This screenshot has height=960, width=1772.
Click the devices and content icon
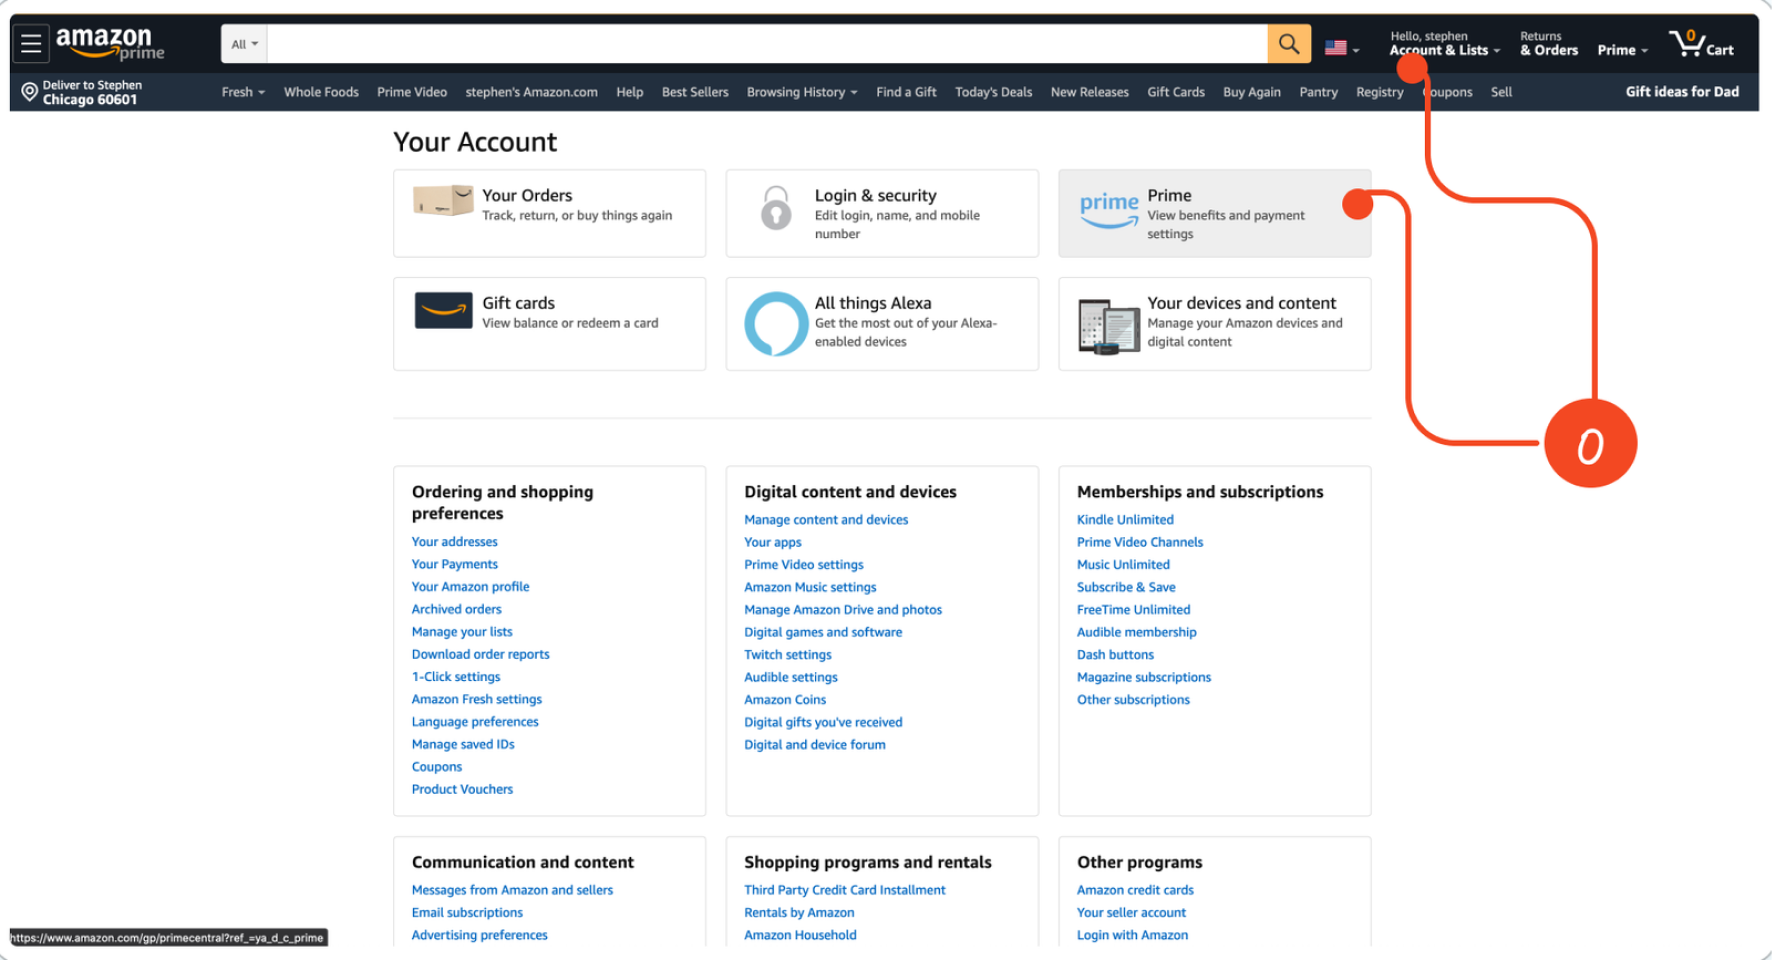pyautogui.click(x=1109, y=326)
